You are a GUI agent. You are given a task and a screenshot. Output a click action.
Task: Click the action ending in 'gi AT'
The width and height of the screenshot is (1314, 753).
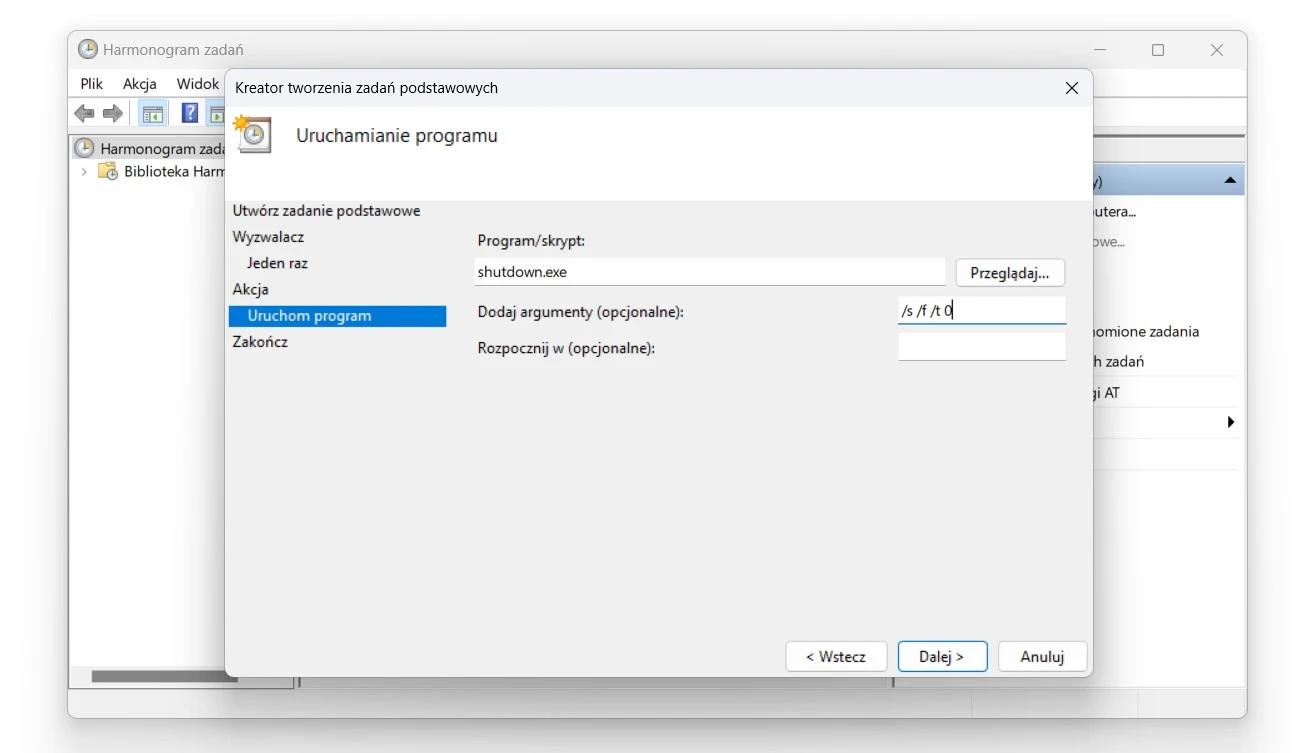click(x=1107, y=393)
